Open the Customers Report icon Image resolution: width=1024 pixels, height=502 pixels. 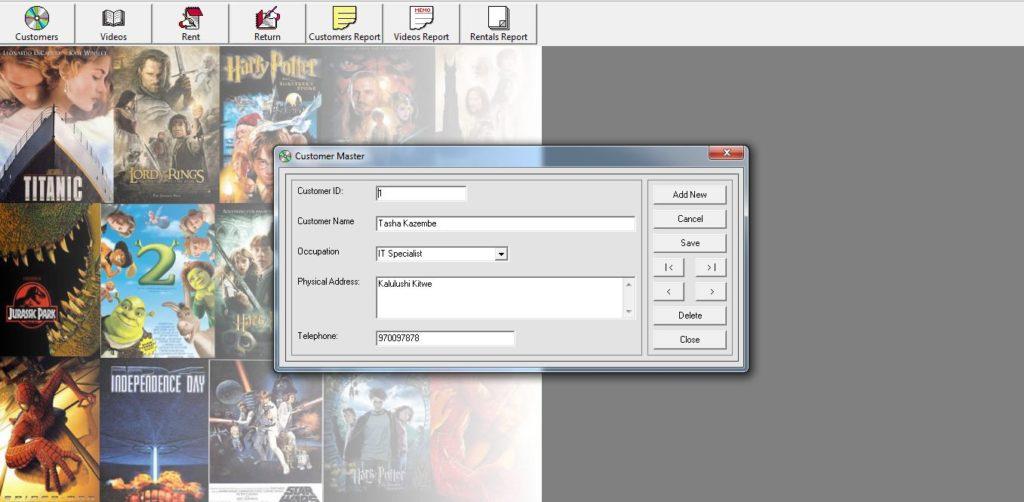344,24
